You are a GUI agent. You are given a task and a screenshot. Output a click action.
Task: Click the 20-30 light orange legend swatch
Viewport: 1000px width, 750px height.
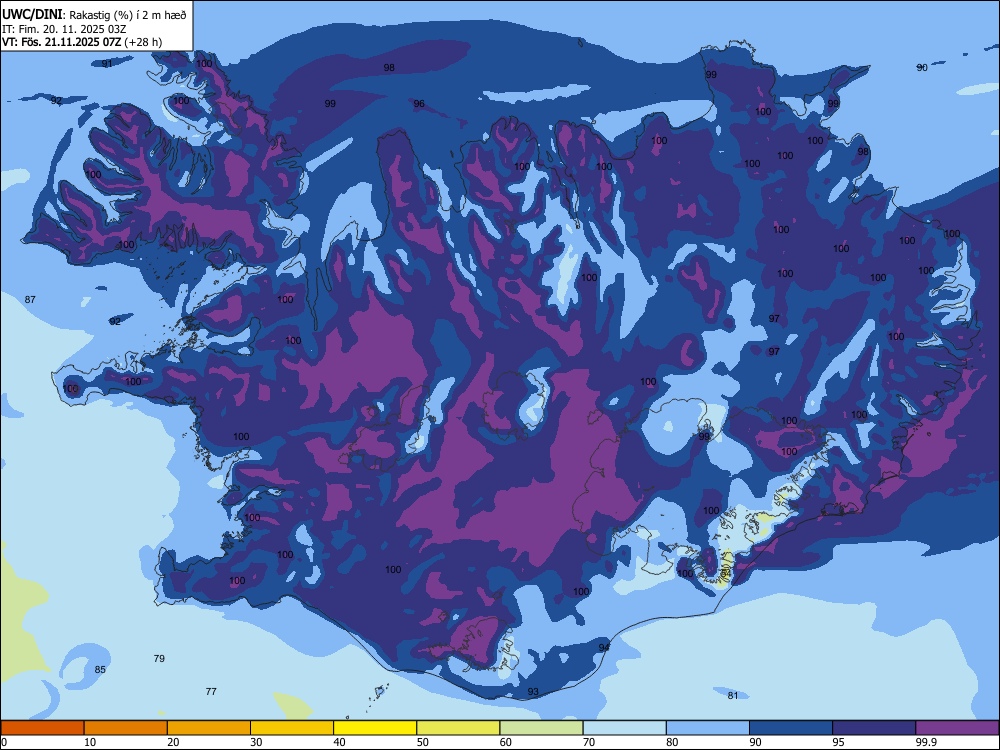(x=209, y=728)
